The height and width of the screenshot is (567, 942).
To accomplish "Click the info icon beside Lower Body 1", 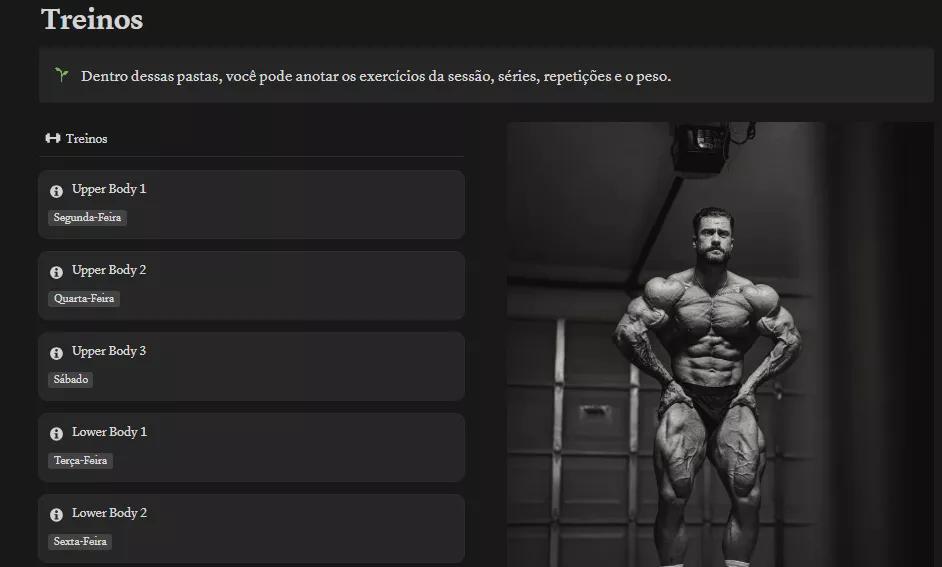I will pos(56,434).
